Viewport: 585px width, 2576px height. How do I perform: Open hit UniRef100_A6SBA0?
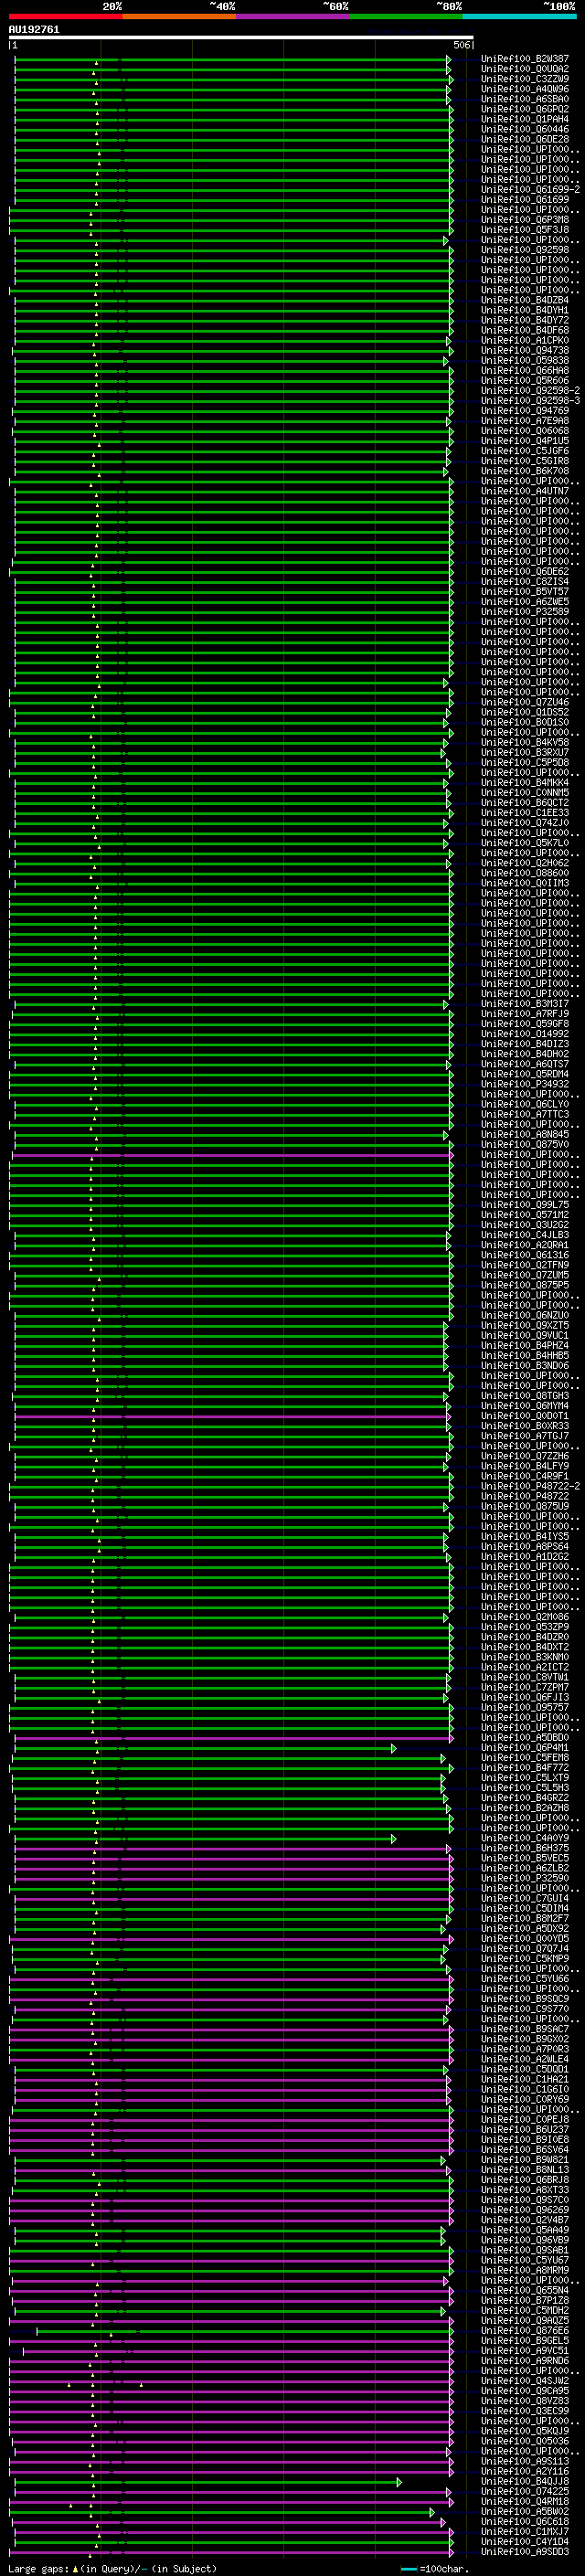525,99
